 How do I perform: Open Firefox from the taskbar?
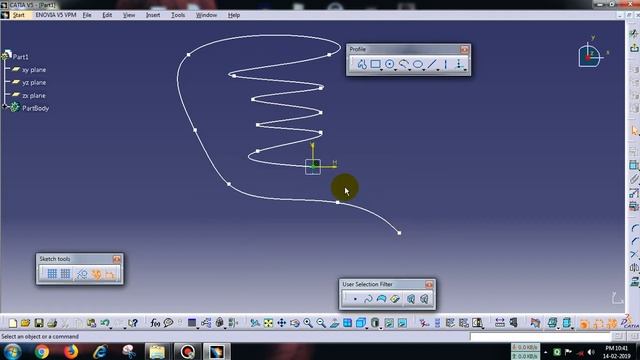[x=71, y=351]
